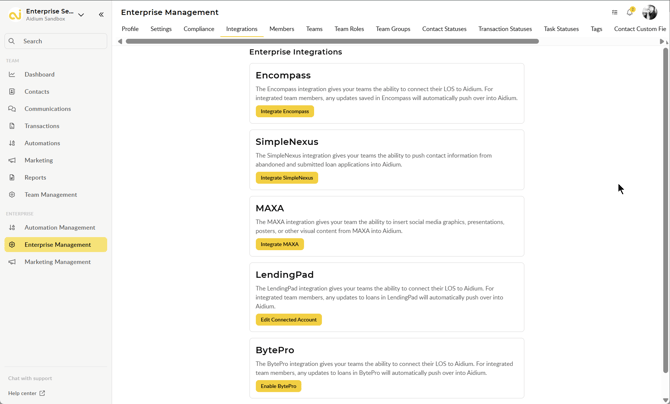This screenshot has width=670, height=404.
Task: Click the Contacts sidebar icon
Action: (x=12, y=91)
